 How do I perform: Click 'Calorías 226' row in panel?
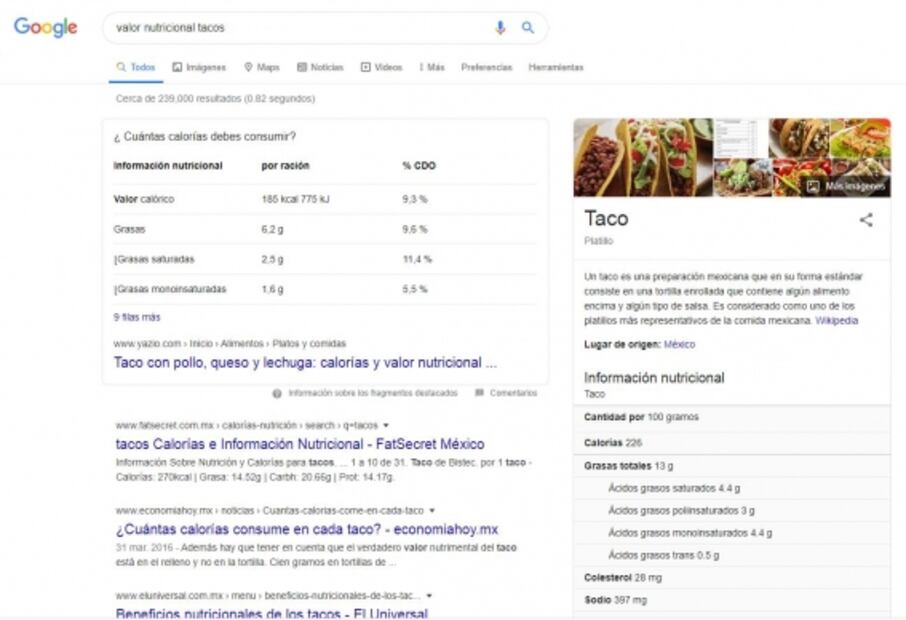[x=732, y=443]
